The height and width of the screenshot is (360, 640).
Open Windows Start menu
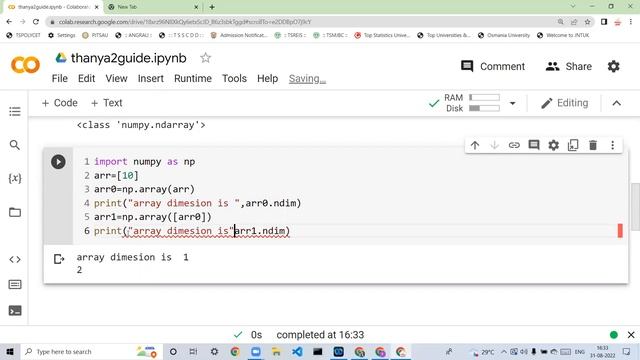[9, 351]
